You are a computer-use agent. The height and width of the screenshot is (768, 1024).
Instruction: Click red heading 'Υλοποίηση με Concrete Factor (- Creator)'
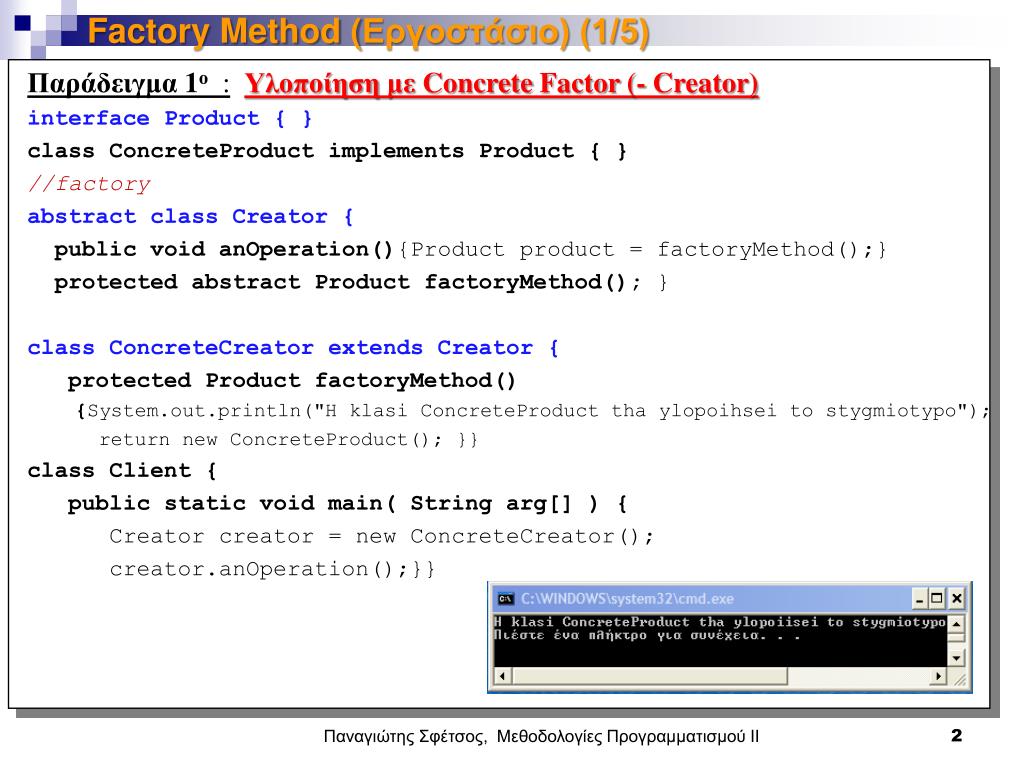tap(502, 84)
